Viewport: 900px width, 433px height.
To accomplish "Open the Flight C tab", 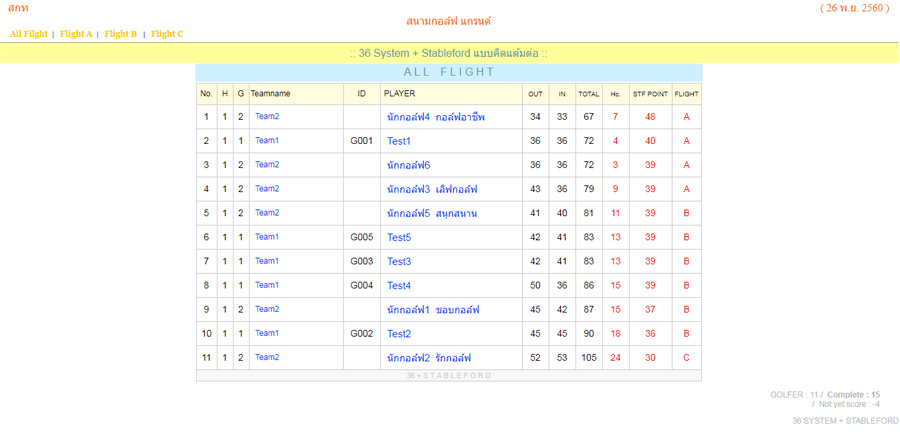I will (x=167, y=34).
